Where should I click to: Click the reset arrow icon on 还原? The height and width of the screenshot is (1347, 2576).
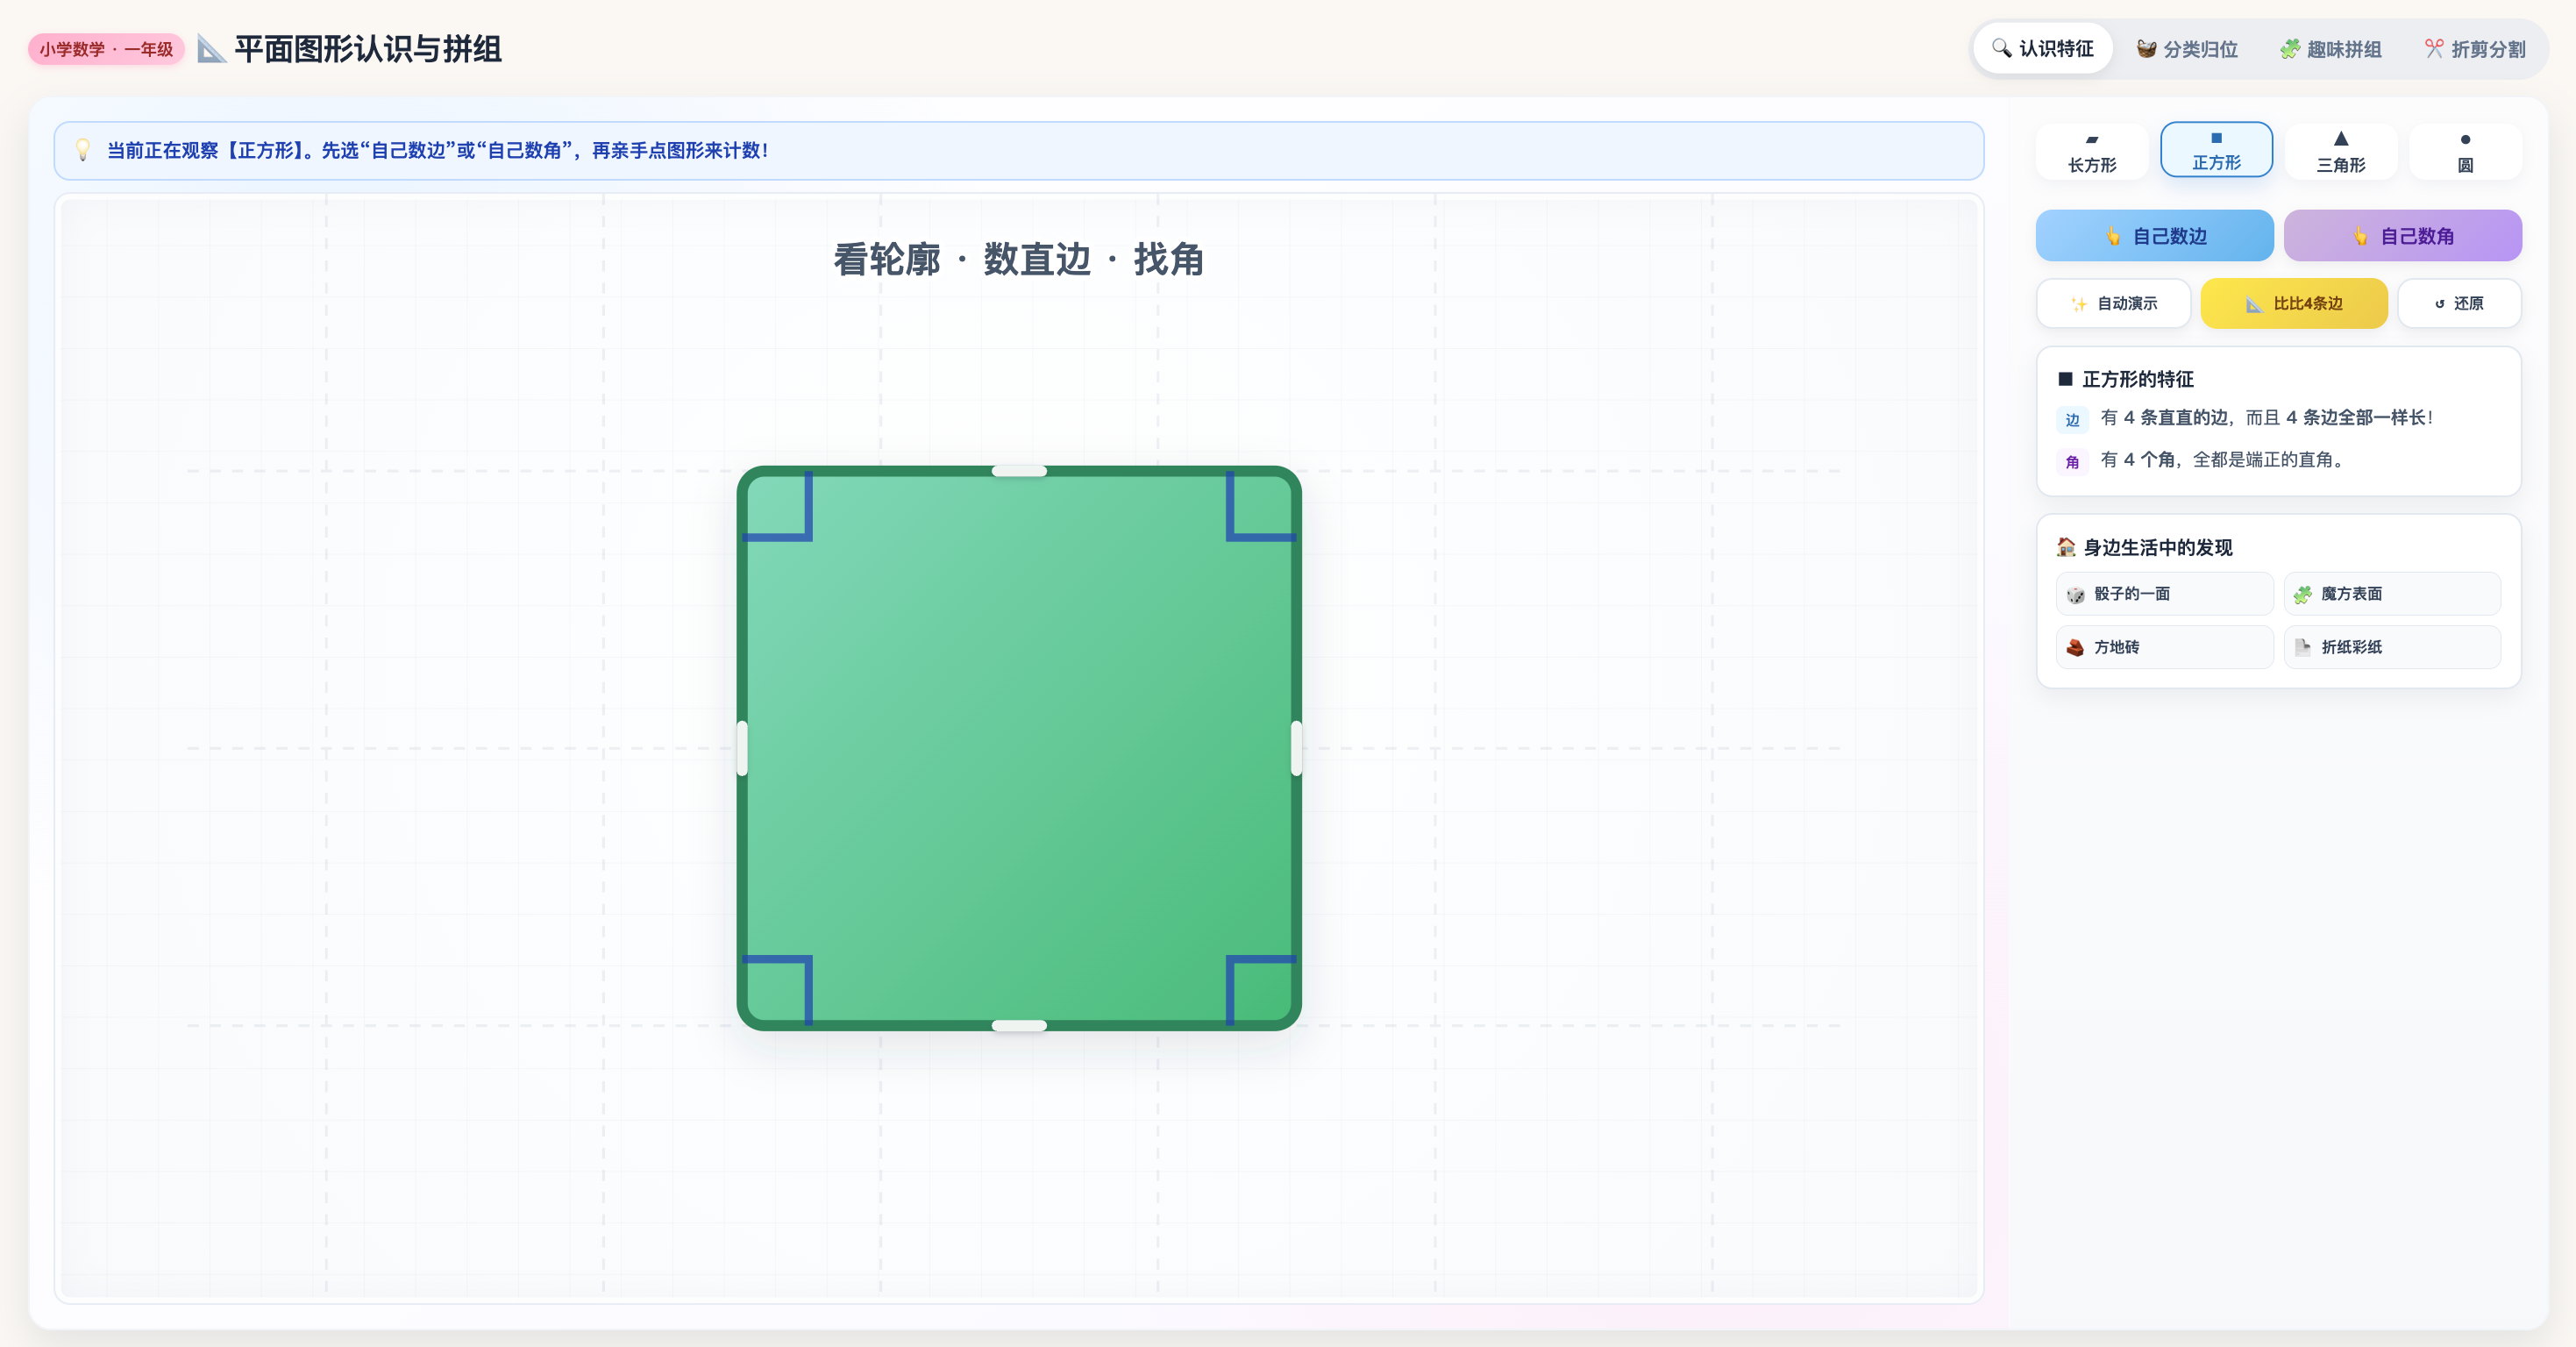pyautogui.click(x=2439, y=304)
